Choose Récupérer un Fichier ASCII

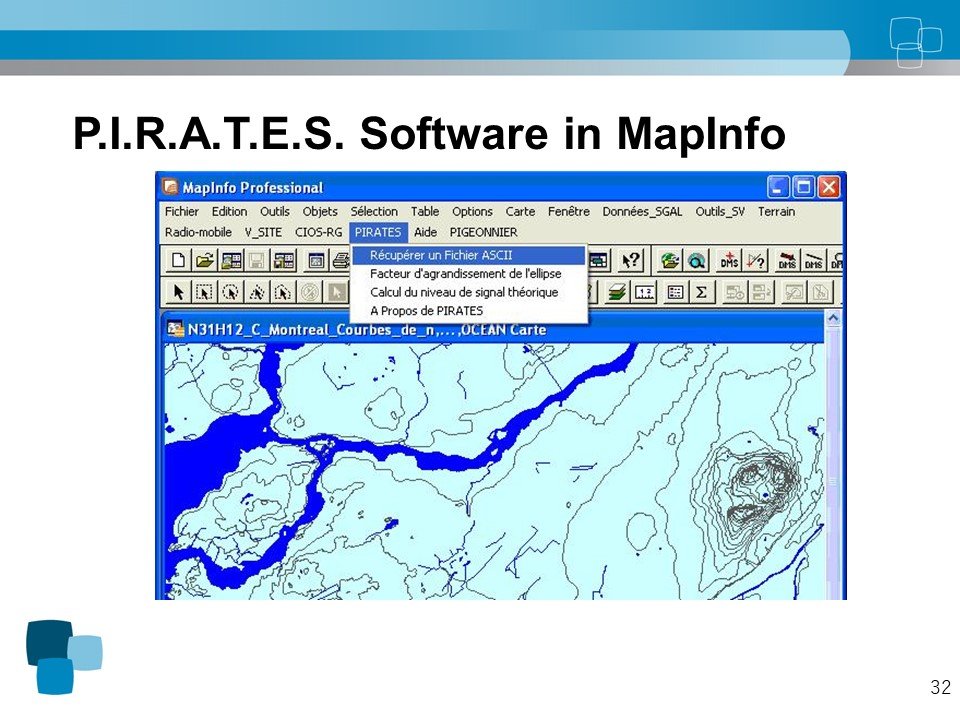pos(468,255)
